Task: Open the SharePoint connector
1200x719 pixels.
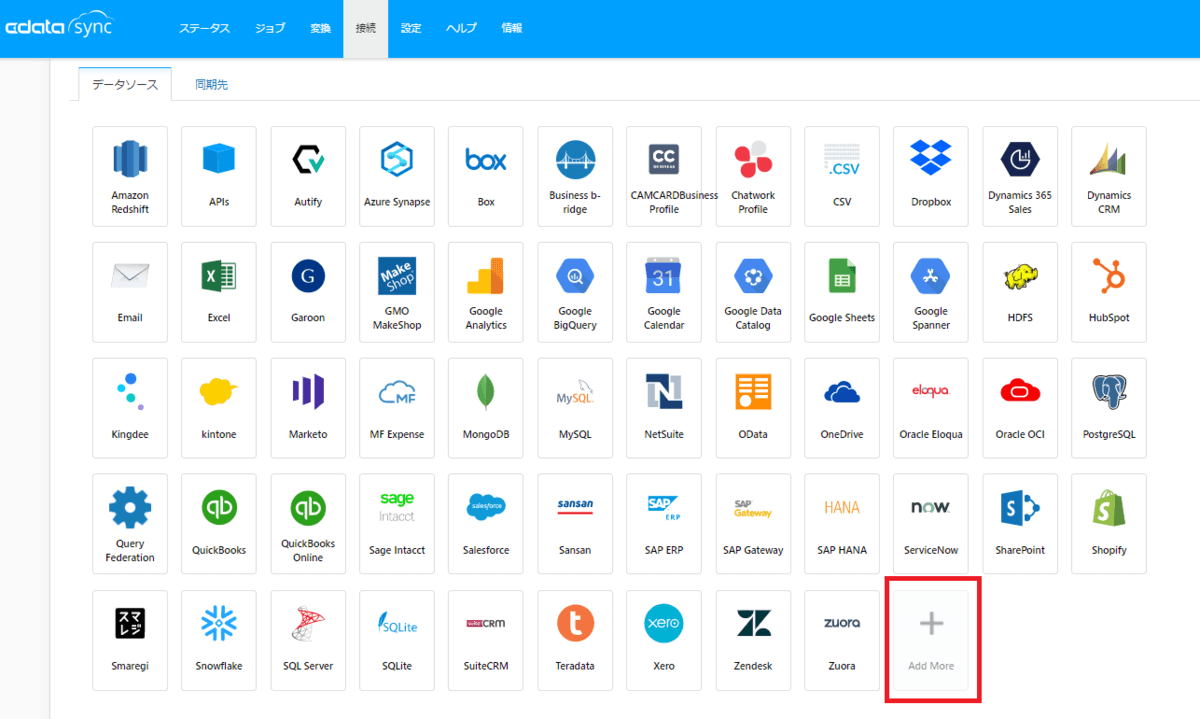Action: tap(1020, 524)
